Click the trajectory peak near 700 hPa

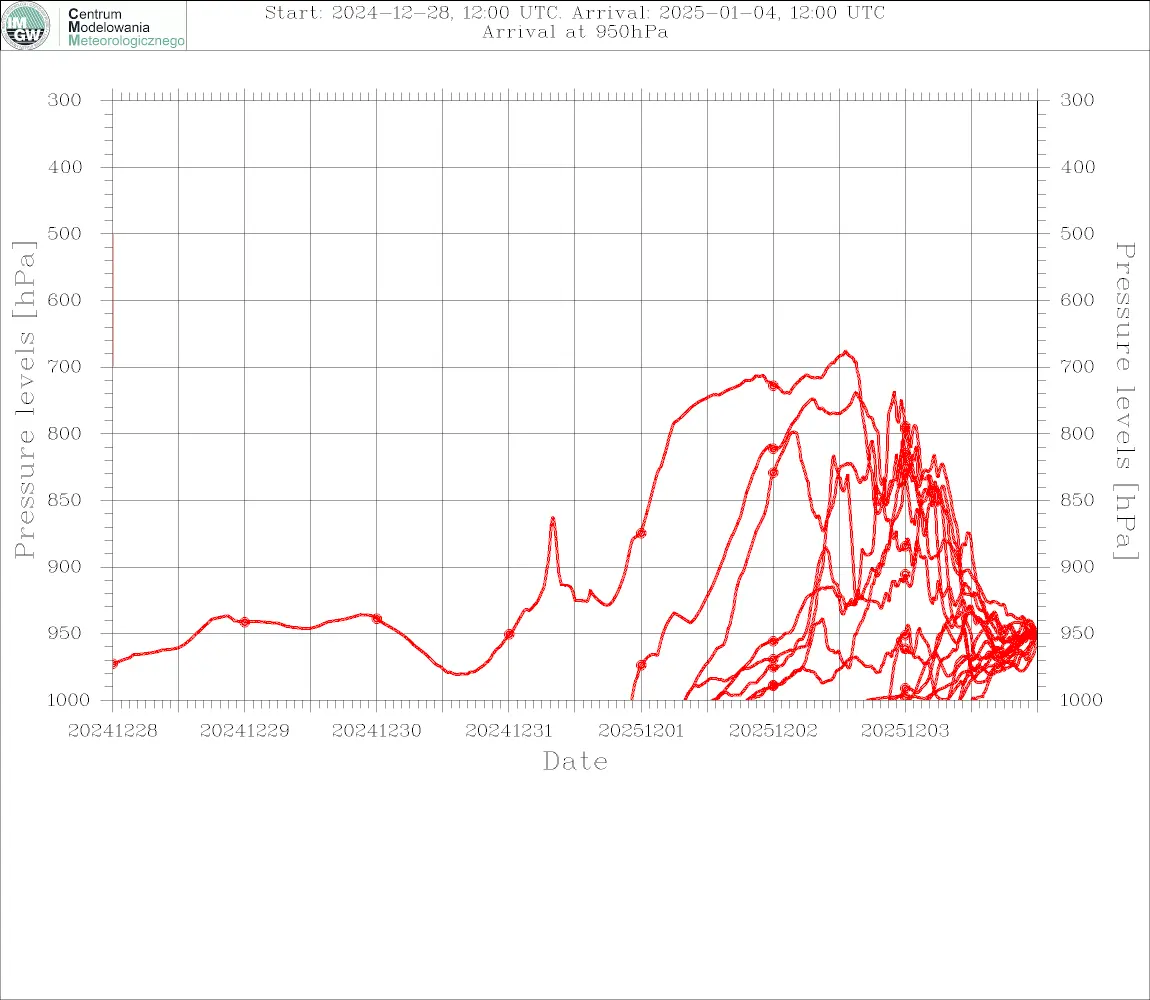[x=846, y=352]
